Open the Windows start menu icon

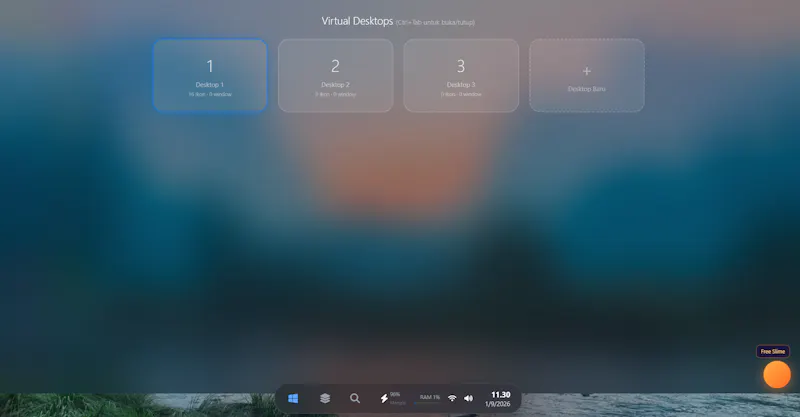click(293, 399)
